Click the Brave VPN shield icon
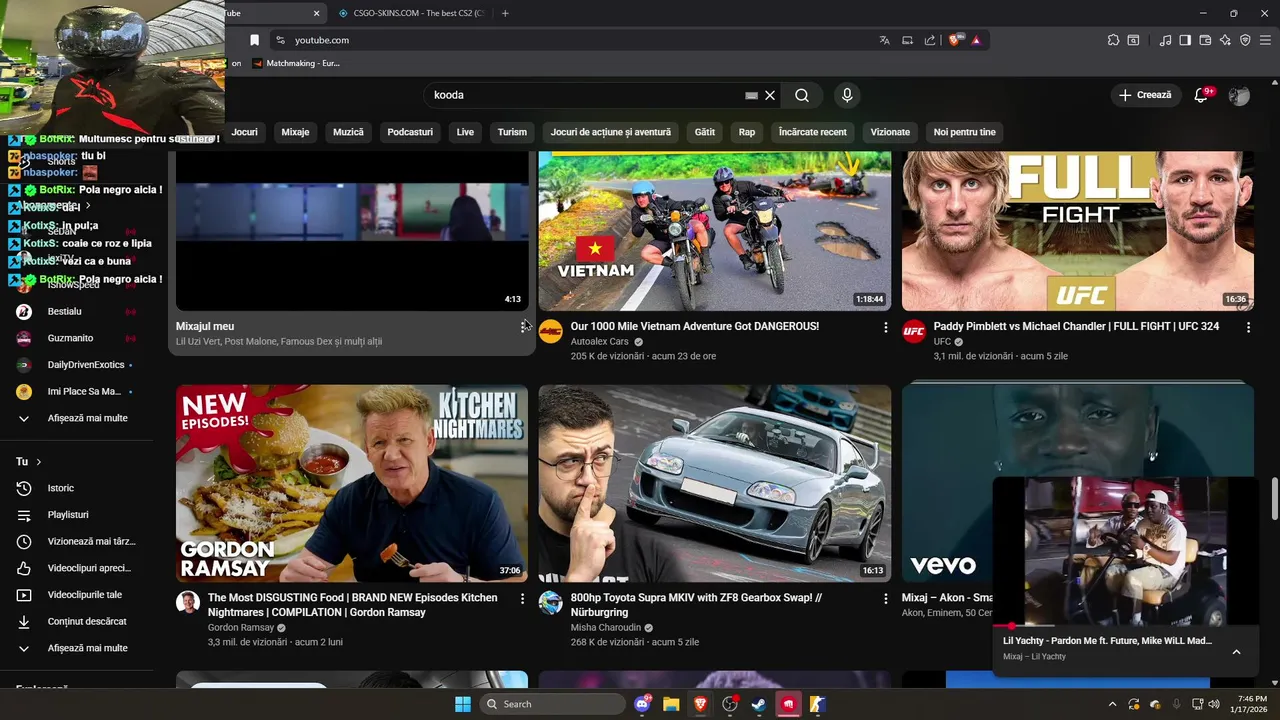Viewport: 1280px width, 720px height. (x=1245, y=40)
